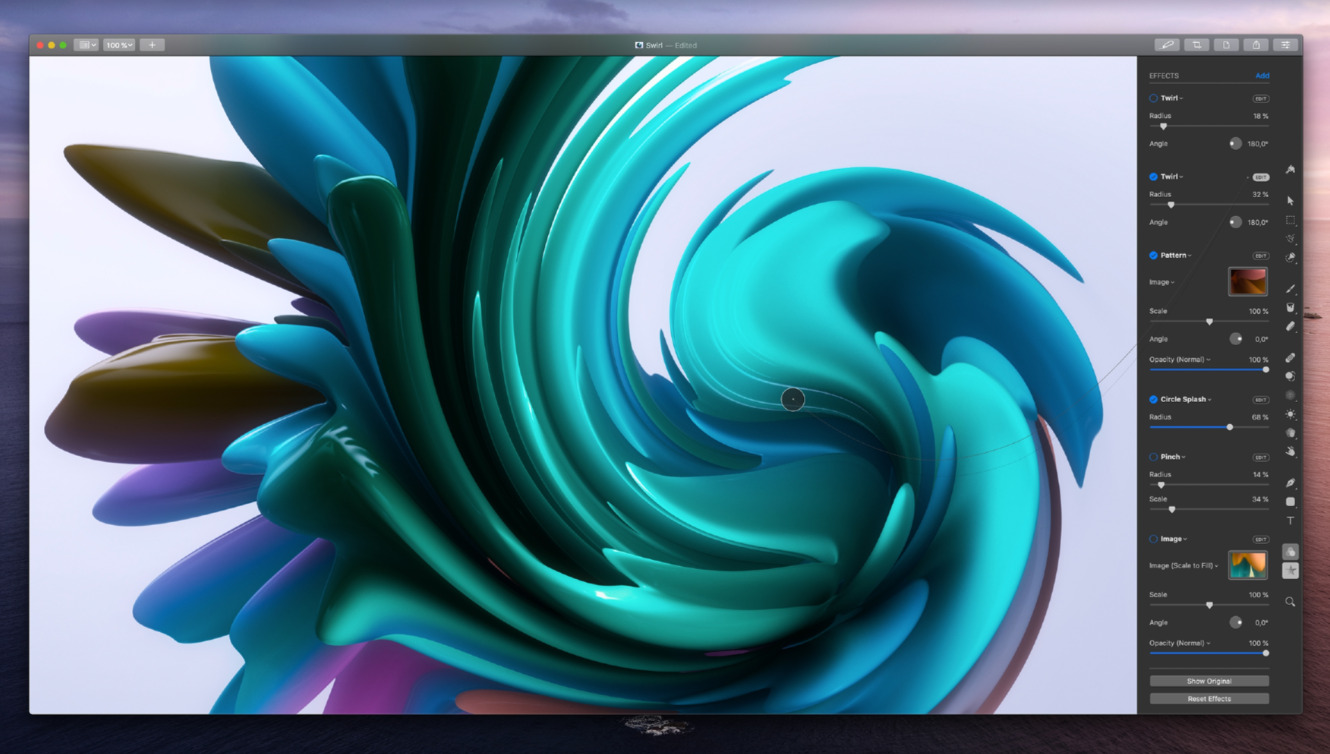1330x754 pixels.
Task: Click the document icon in the title bar
Action: tap(1226, 45)
